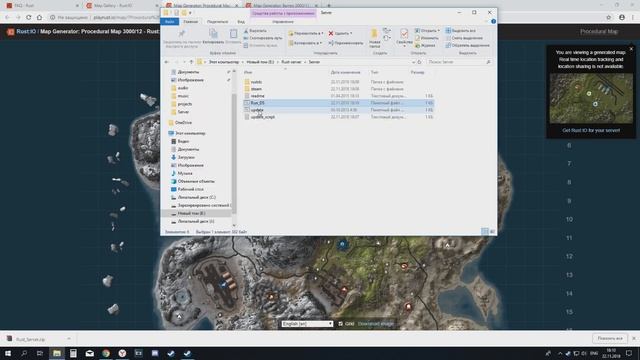Select the rustds folder

tap(339, 82)
